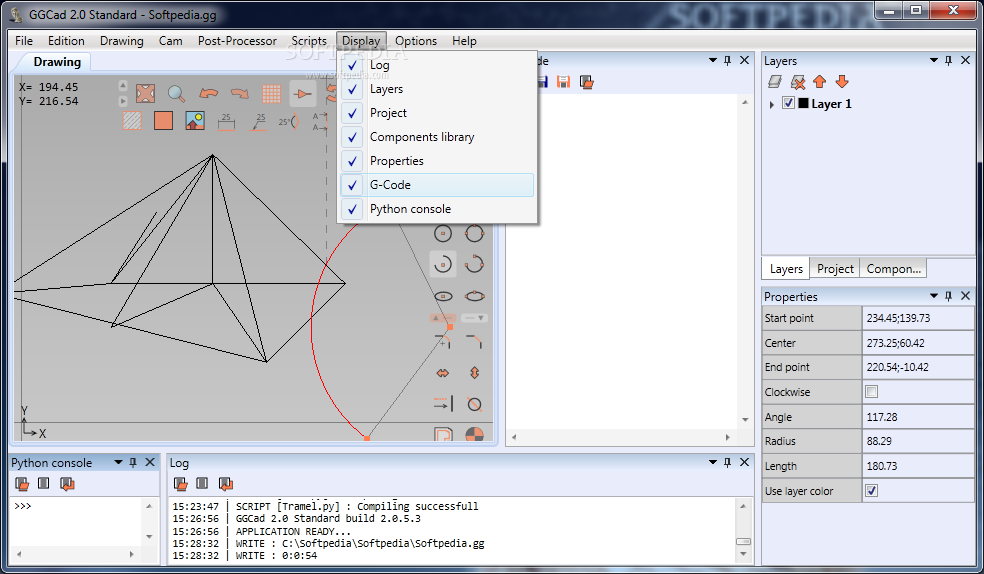The height and width of the screenshot is (574, 984).
Task: Edit the Radius value 88.29
Action: (918, 441)
